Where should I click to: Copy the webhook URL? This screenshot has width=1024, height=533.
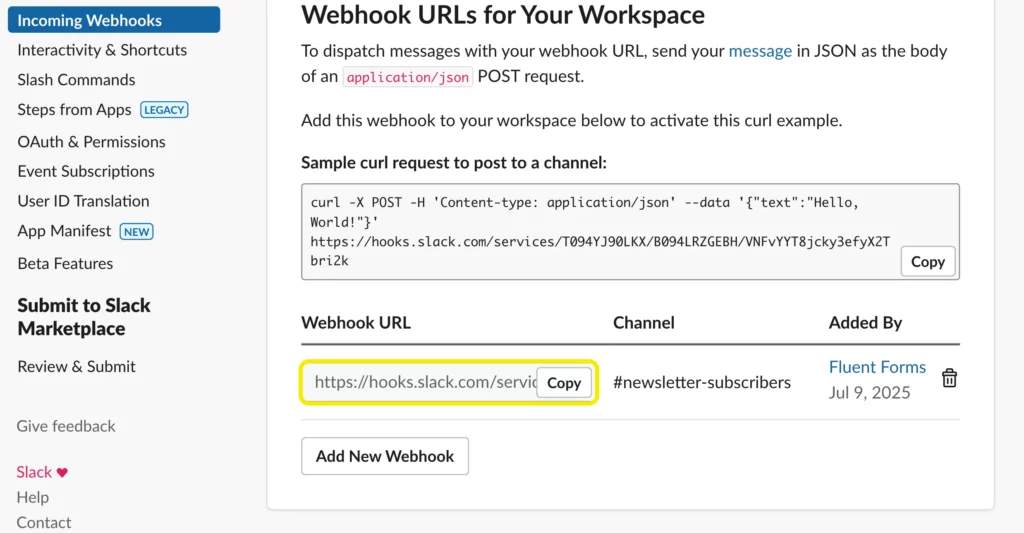click(564, 383)
